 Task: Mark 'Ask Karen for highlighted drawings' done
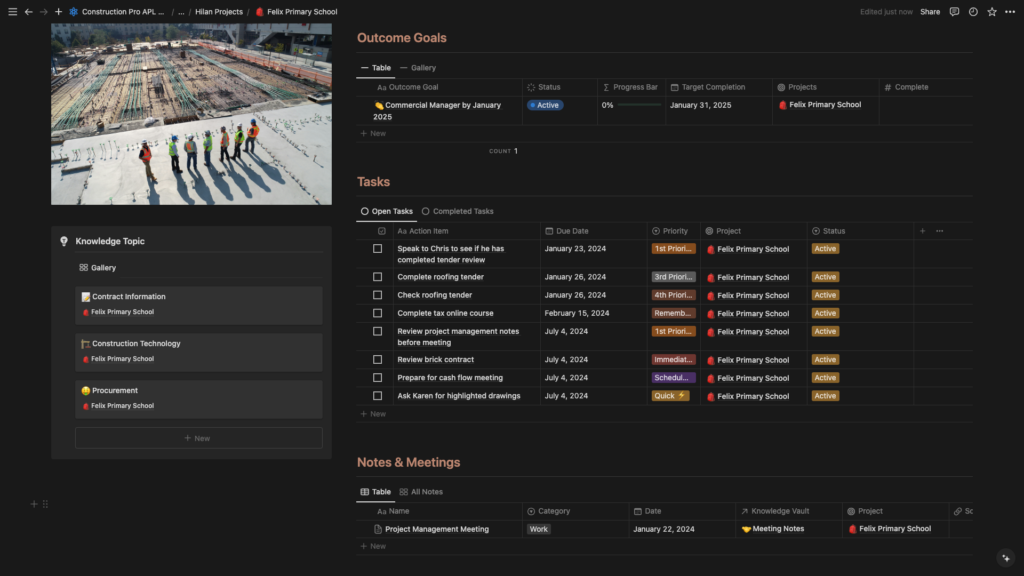tap(378, 396)
